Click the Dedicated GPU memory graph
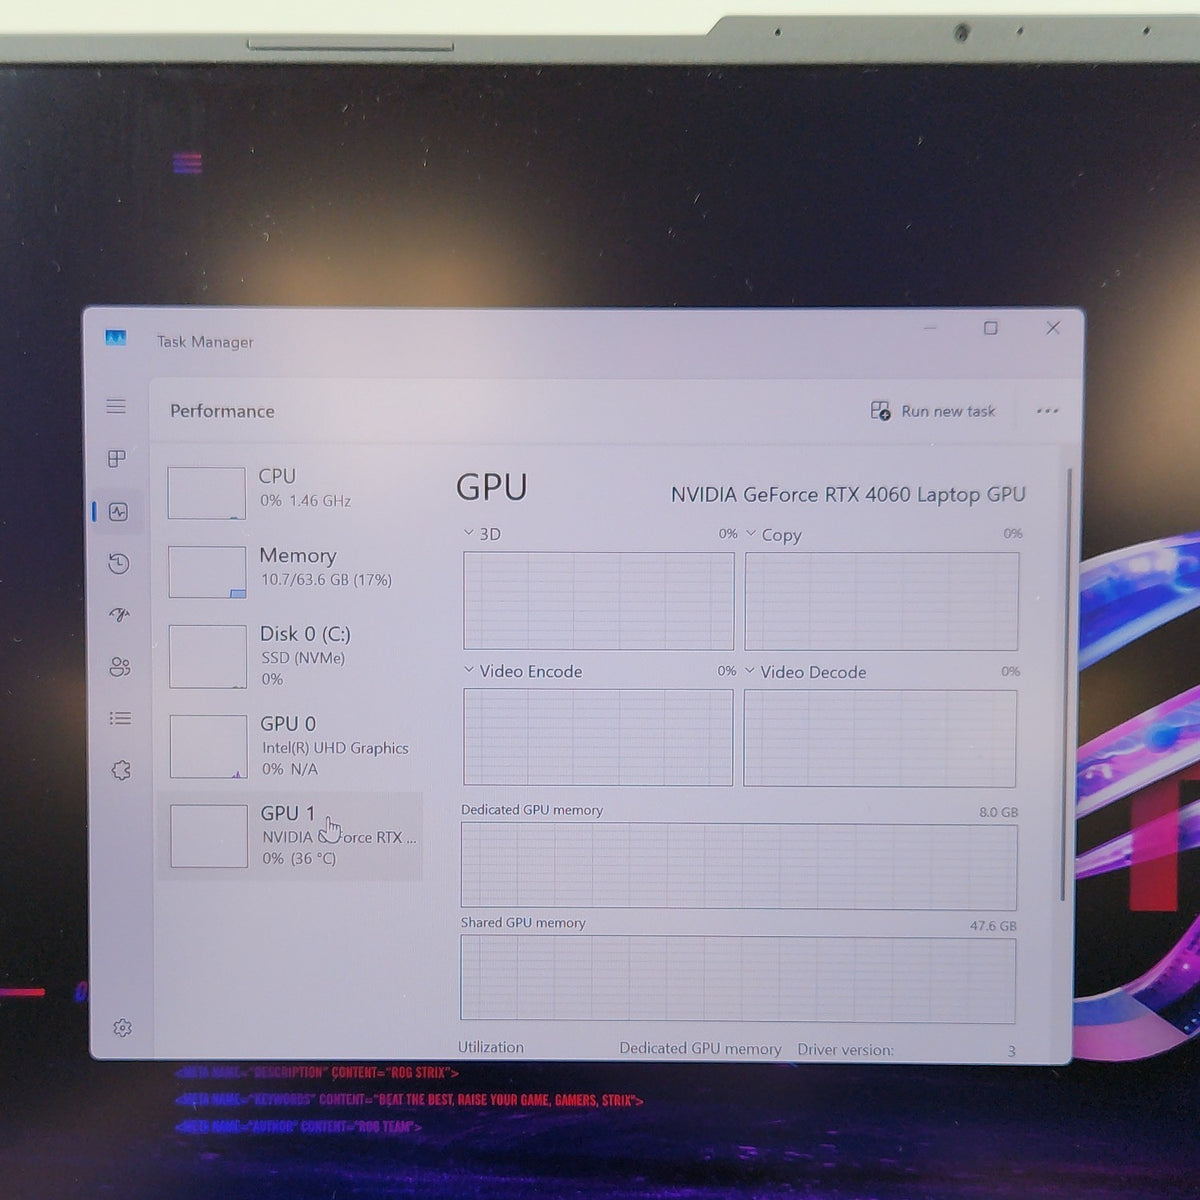The width and height of the screenshot is (1200, 1200). pos(739,866)
